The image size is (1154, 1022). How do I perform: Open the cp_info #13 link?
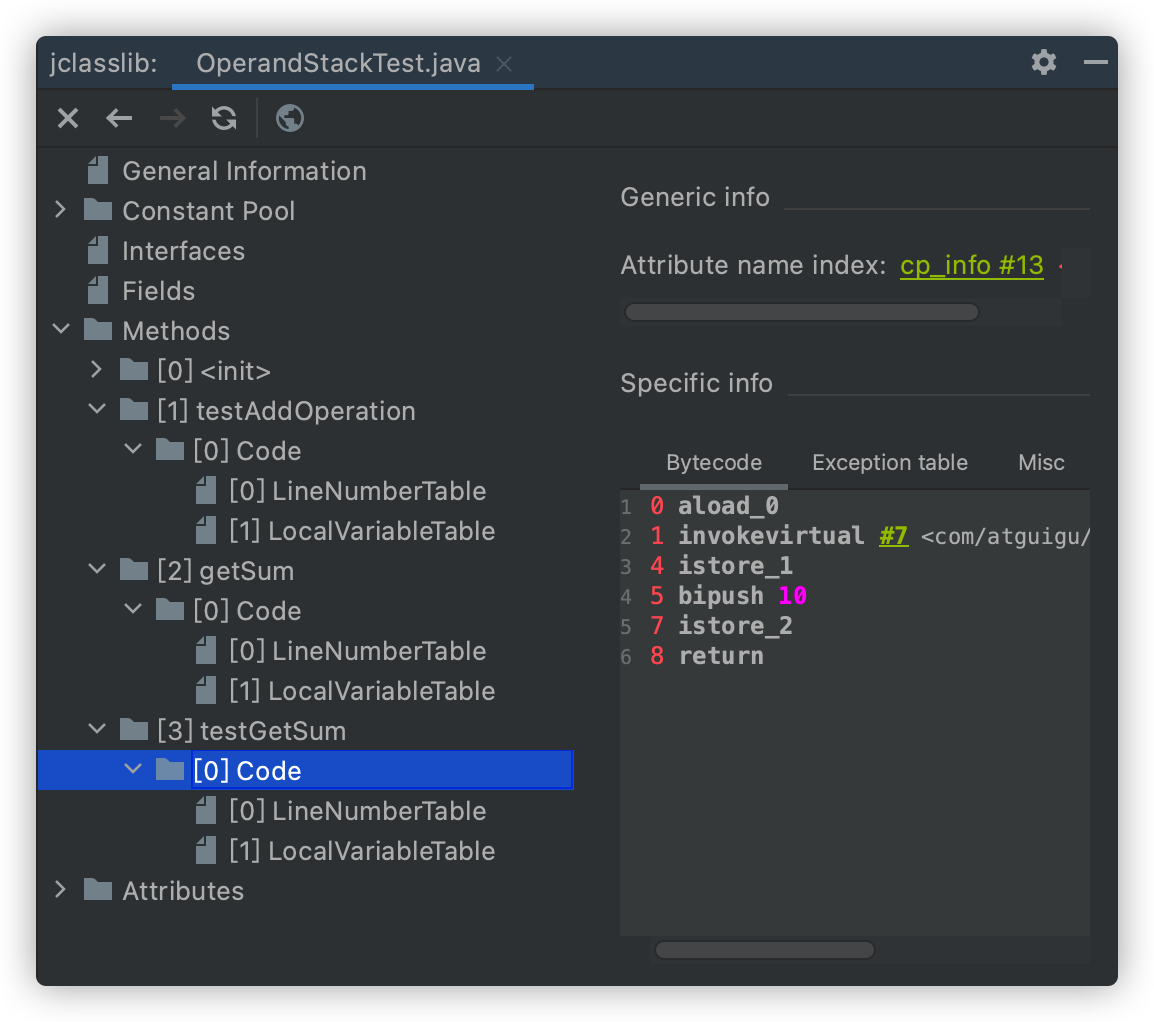click(971, 266)
